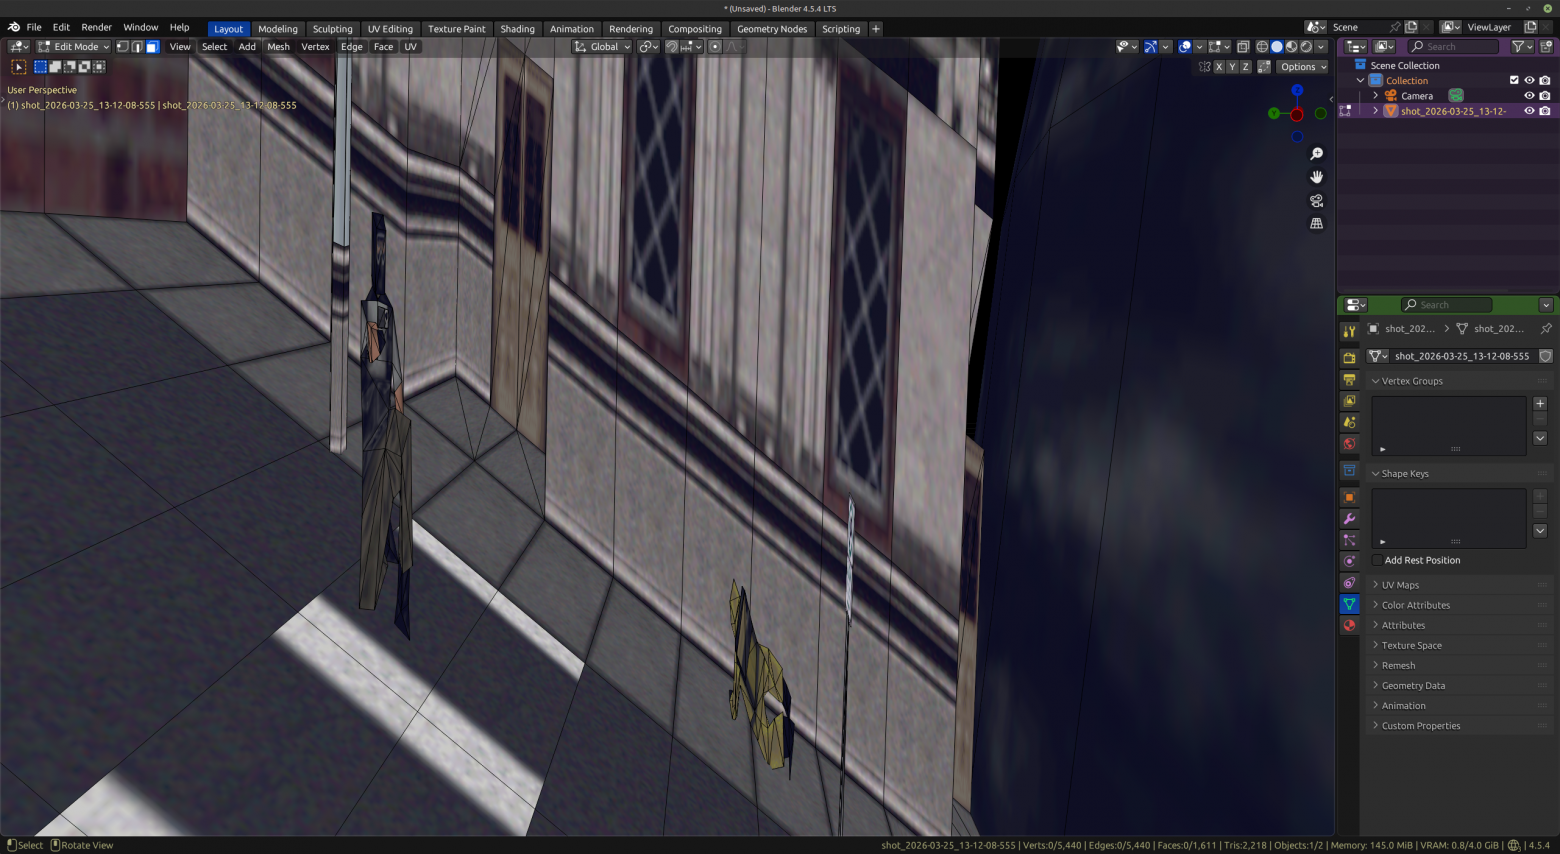The width and height of the screenshot is (1560, 854).
Task: Switch to the Sculpting workspace tab
Action: click(x=332, y=29)
